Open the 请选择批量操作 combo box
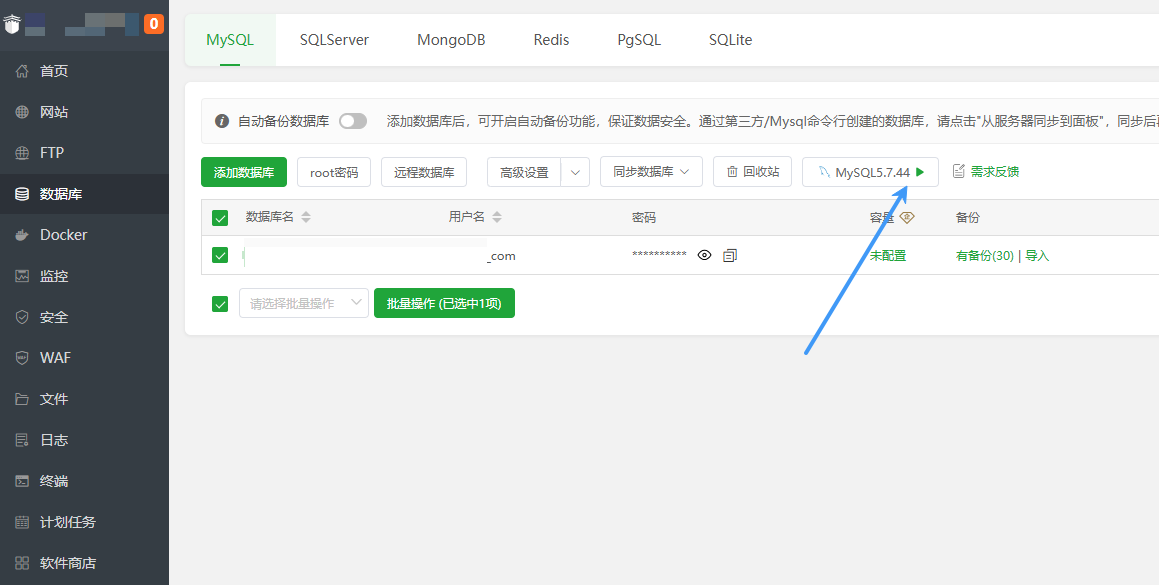This screenshot has width=1159, height=585. (304, 303)
